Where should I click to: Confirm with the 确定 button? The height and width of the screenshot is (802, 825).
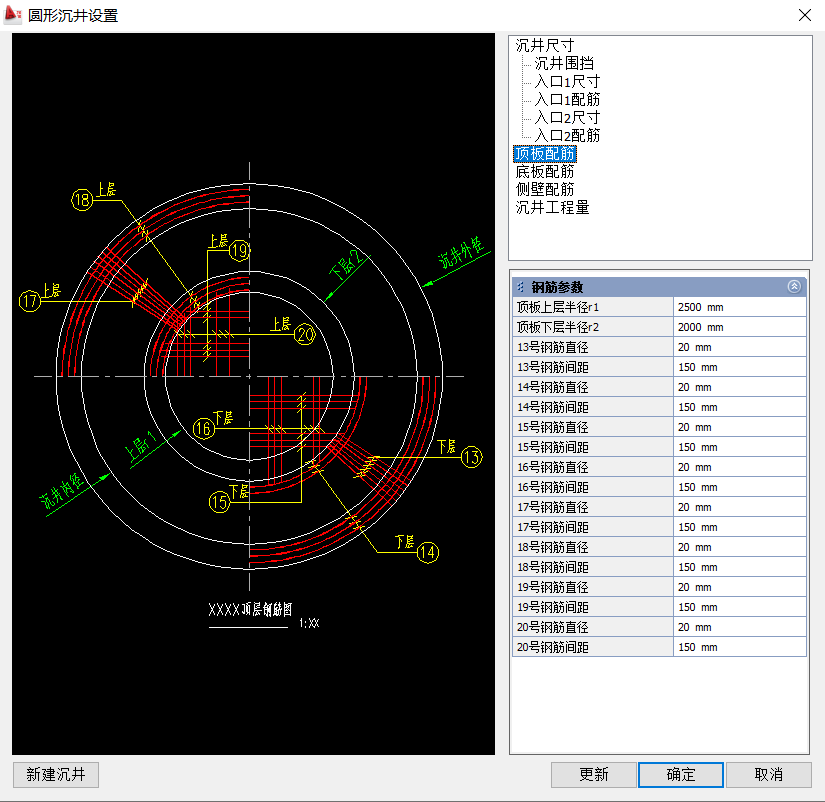coord(680,774)
